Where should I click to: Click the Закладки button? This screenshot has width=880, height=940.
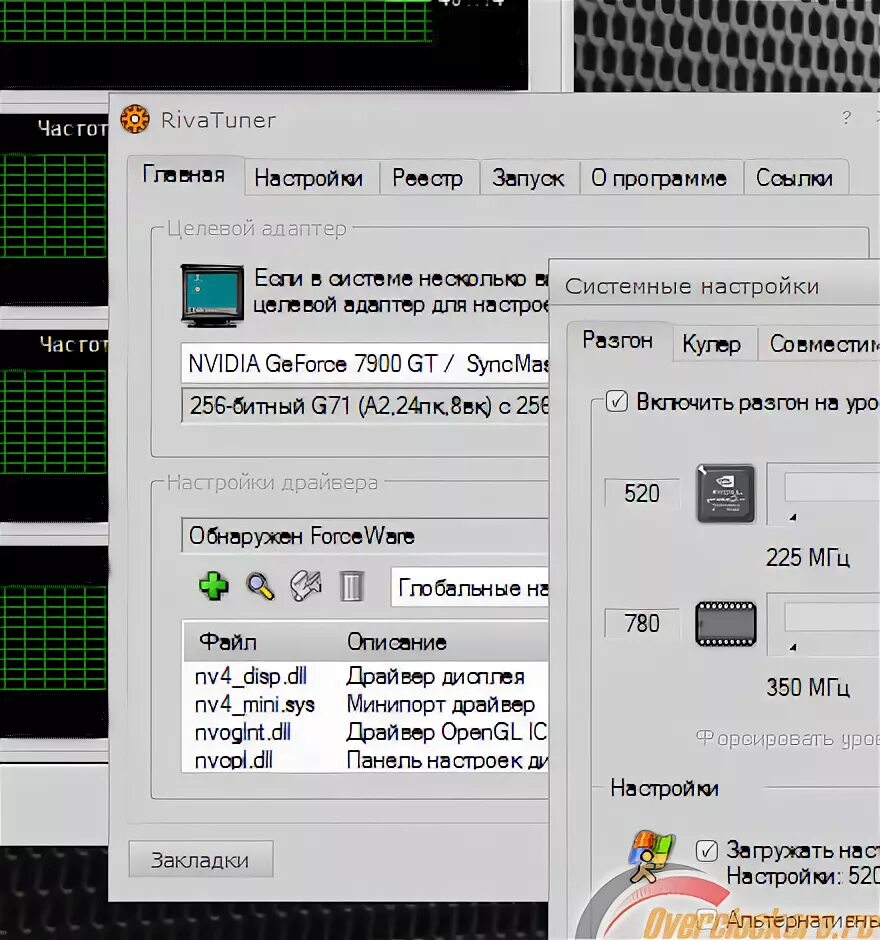coord(201,860)
